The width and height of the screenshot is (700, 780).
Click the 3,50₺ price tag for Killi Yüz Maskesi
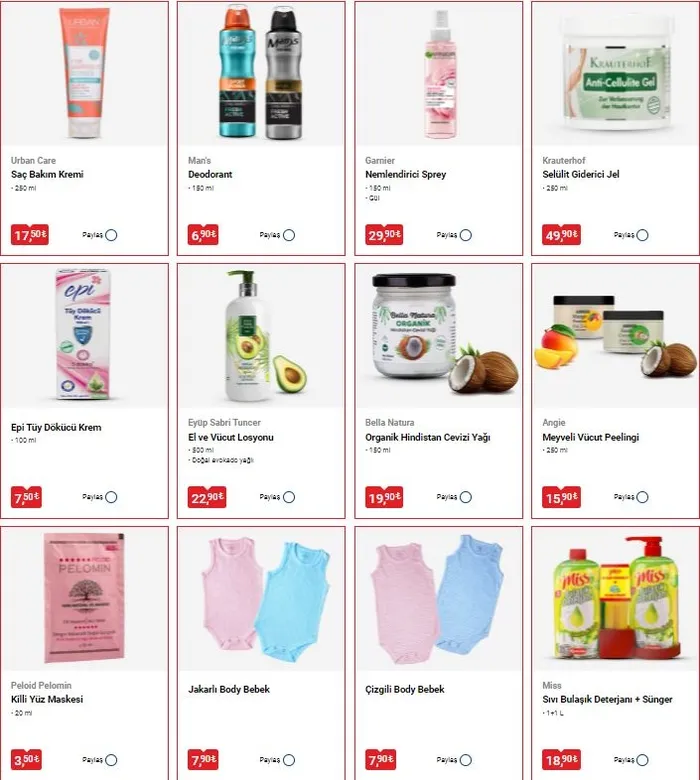(26, 760)
